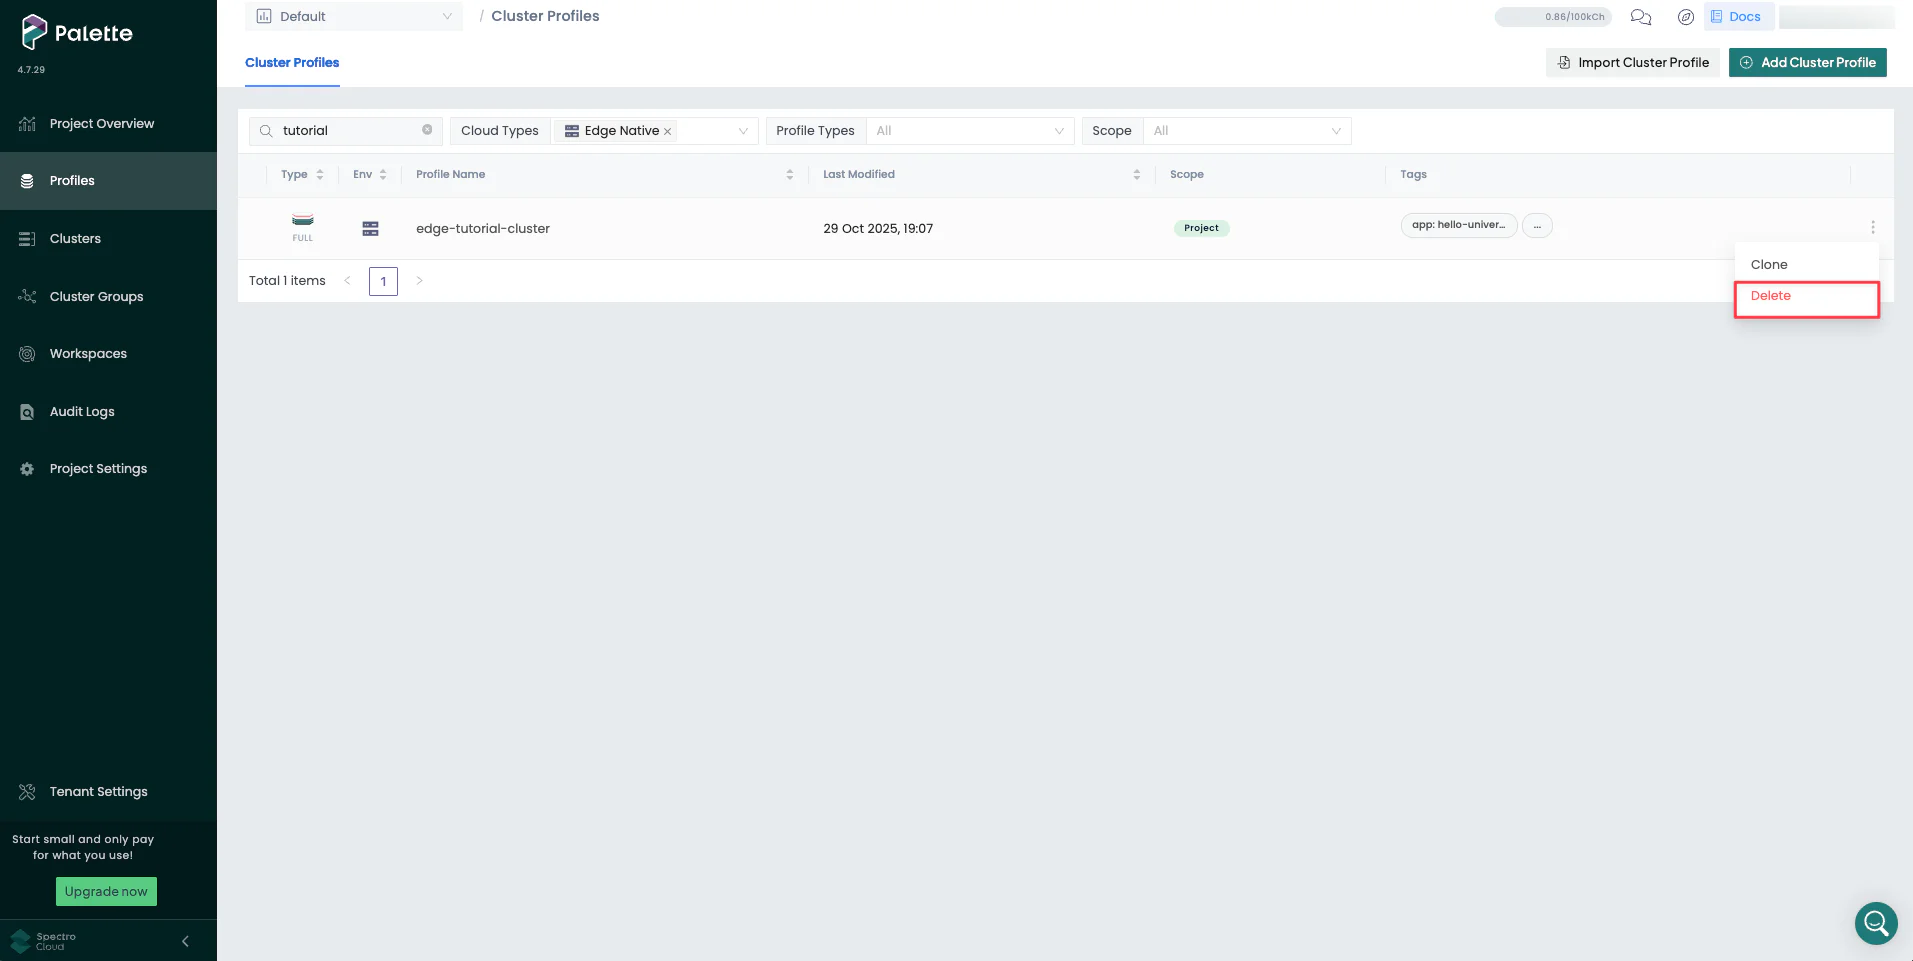
Task: Open the chat conversations icon in the header
Action: point(1640,17)
